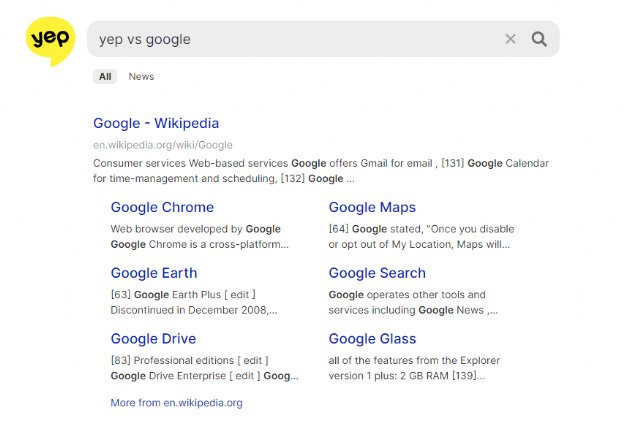640x423 pixels.
Task: Visit the Google Search sitelink
Action: click(x=377, y=273)
